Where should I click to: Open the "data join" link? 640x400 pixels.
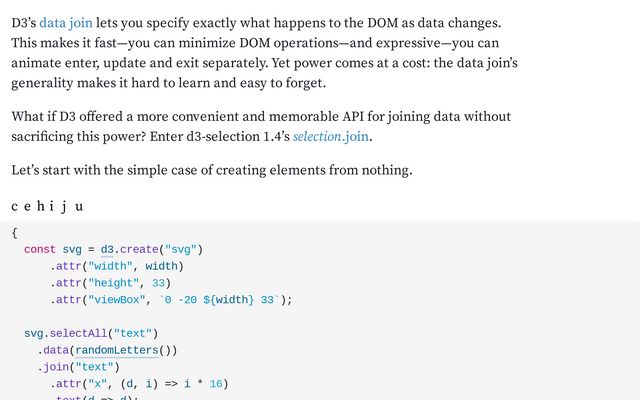pyautogui.click(x=65, y=22)
